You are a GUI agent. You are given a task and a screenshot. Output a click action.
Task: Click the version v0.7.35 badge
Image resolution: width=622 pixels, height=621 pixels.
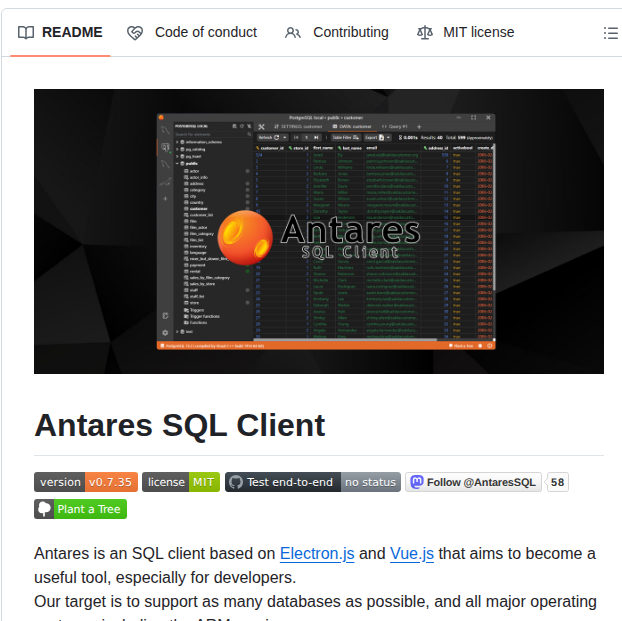coord(86,482)
